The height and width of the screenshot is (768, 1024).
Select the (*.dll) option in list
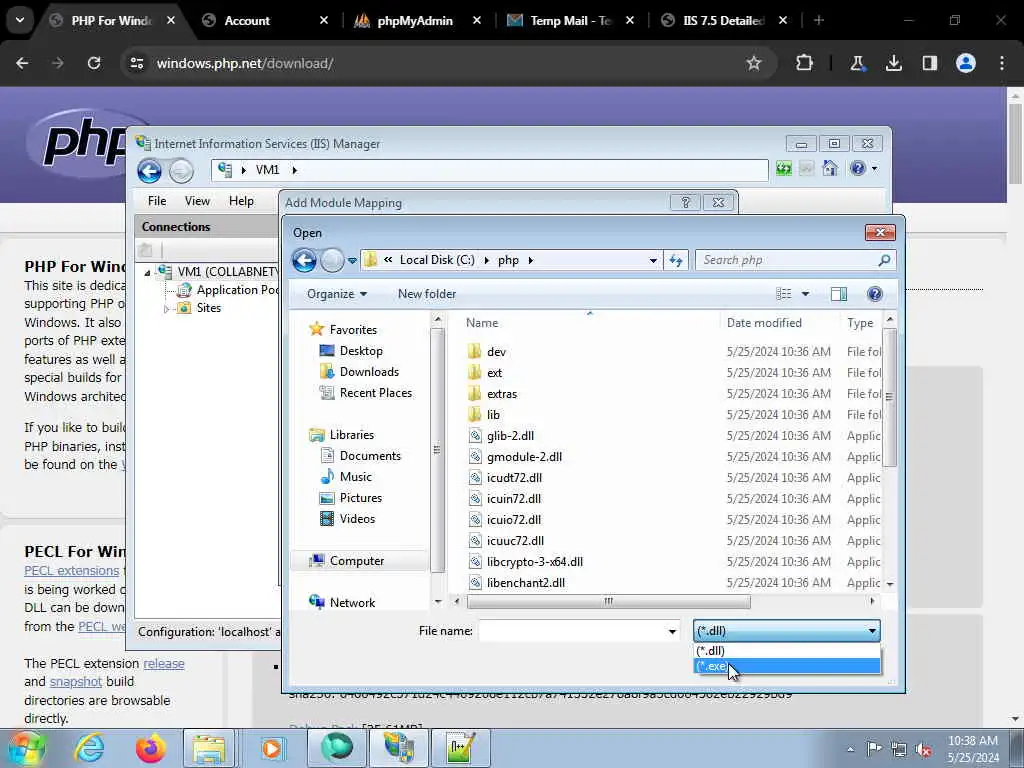[786, 651]
